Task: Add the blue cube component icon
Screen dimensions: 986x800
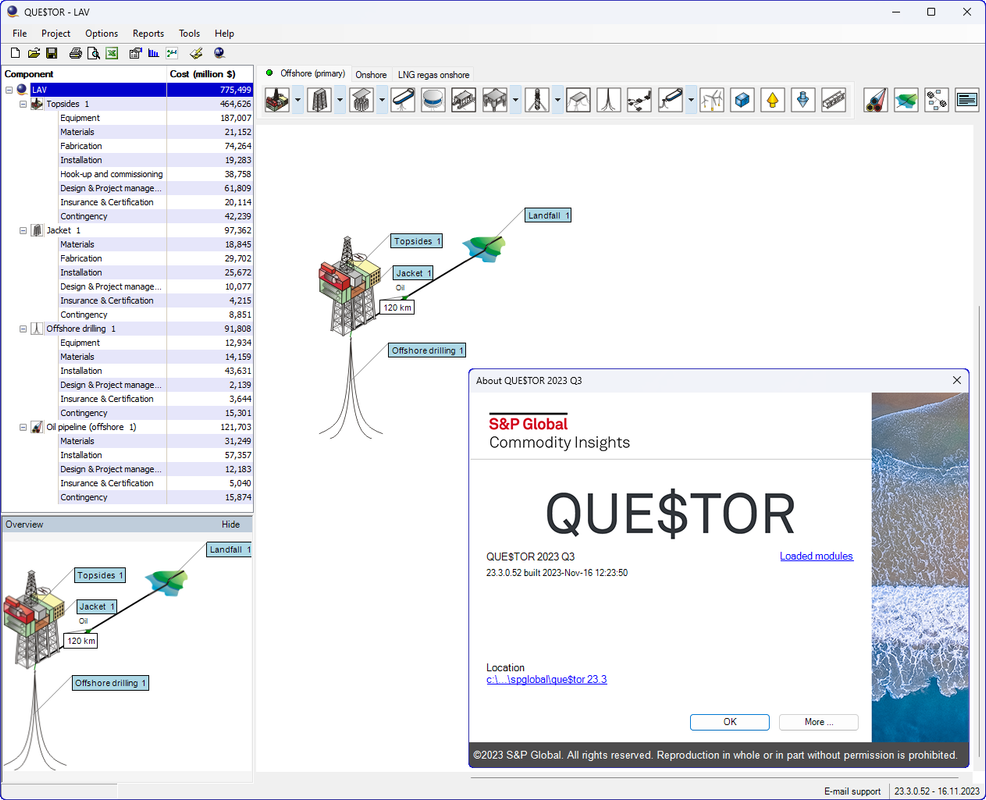Action: [x=742, y=100]
